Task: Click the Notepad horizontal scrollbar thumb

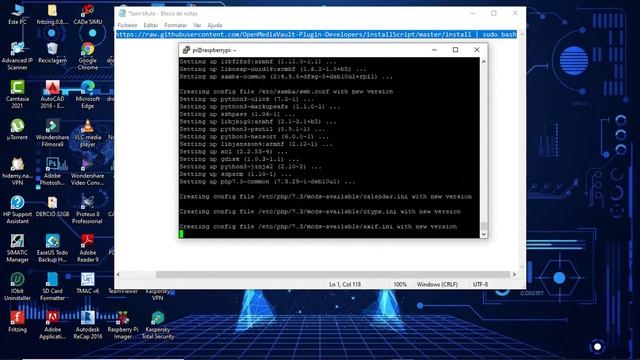Action: click(x=333, y=275)
